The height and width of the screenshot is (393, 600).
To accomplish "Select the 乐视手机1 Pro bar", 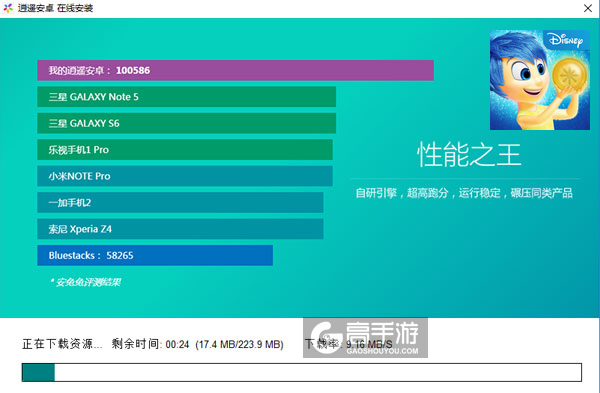I will point(185,150).
